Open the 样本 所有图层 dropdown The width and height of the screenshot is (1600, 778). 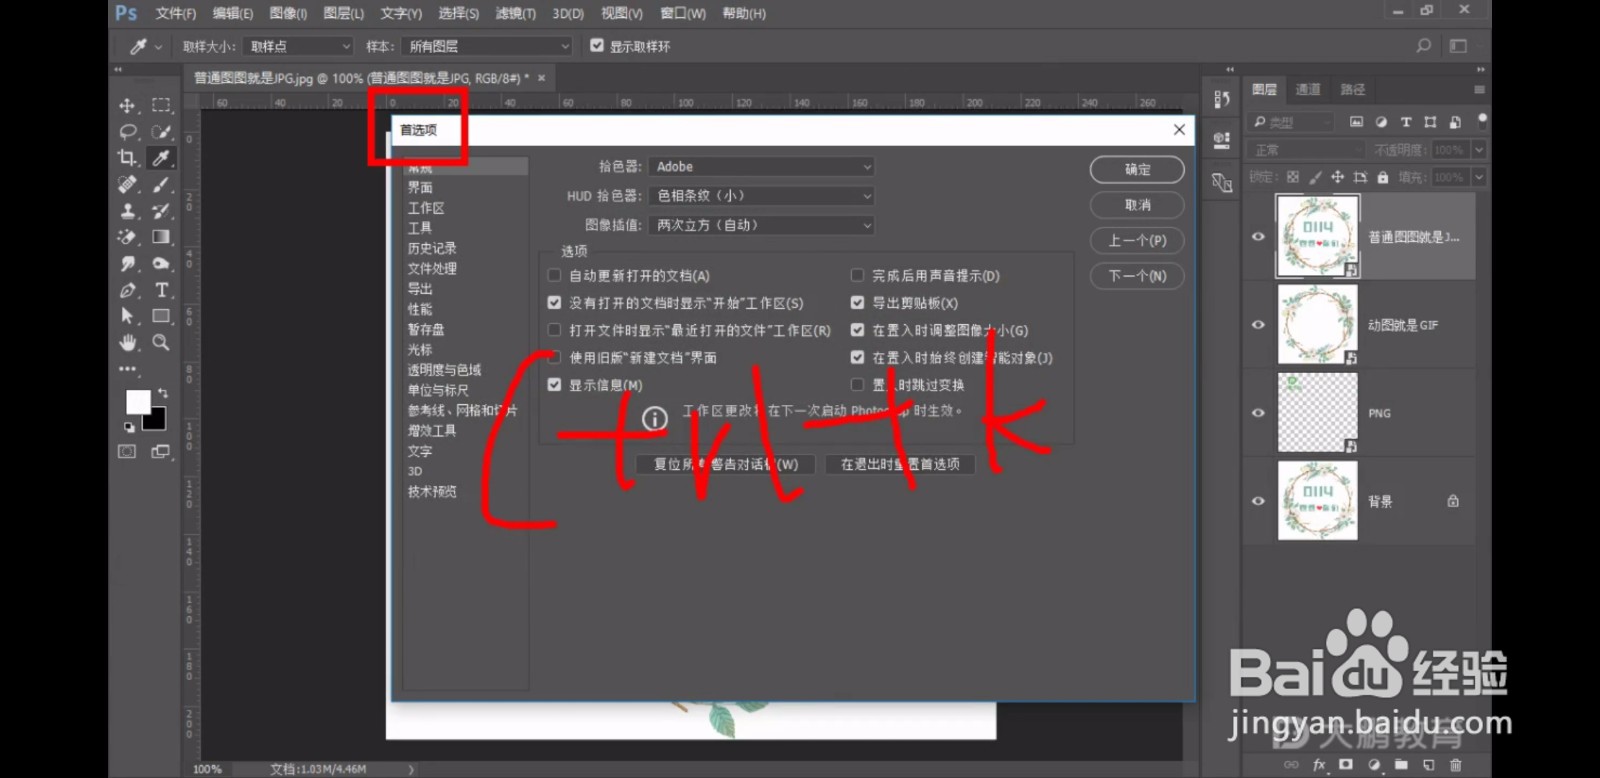(x=486, y=46)
